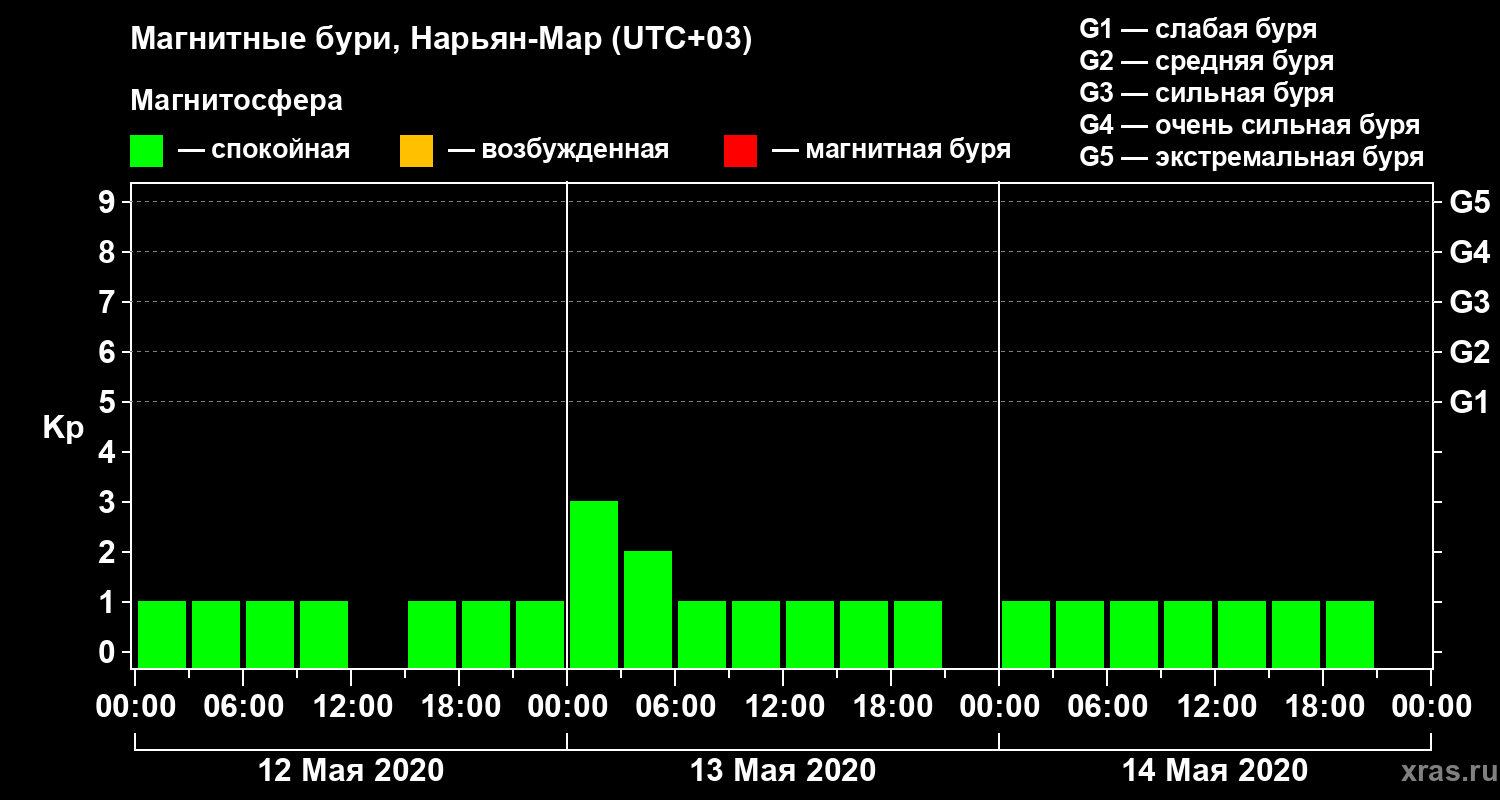Click 'G5 — экстремальная буря' legend line
Viewport: 1500px width, 800px height.
point(1251,157)
